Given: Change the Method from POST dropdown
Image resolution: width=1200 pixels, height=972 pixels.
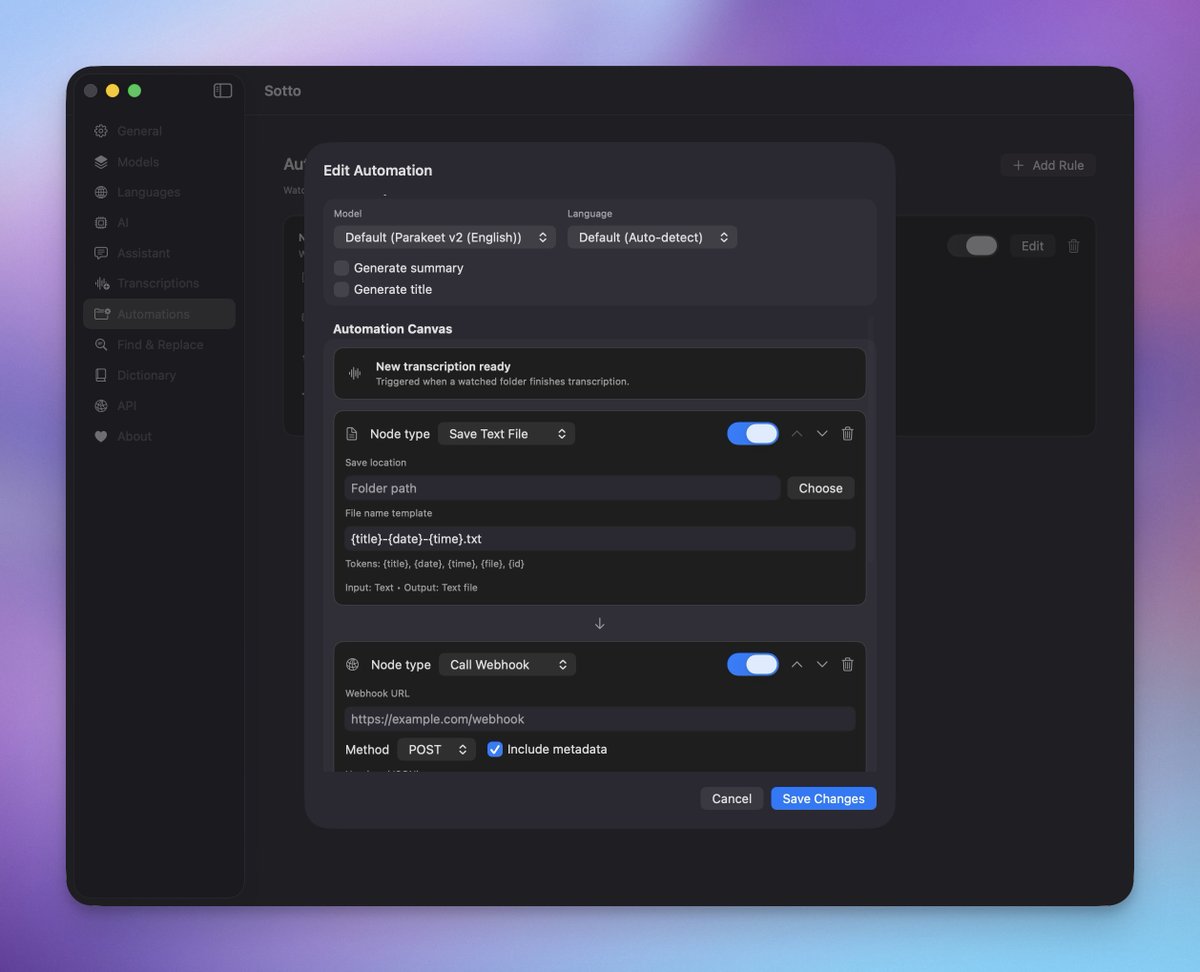Looking at the screenshot, I should pyautogui.click(x=436, y=749).
